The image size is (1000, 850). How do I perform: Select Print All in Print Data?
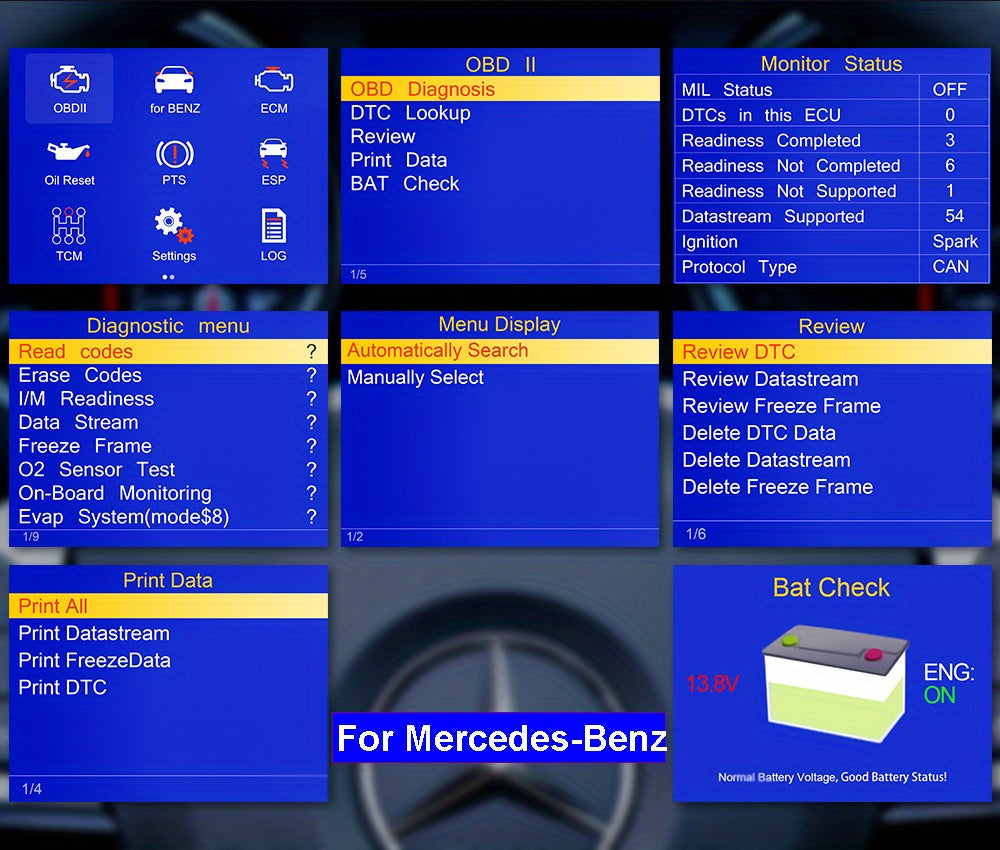168,606
